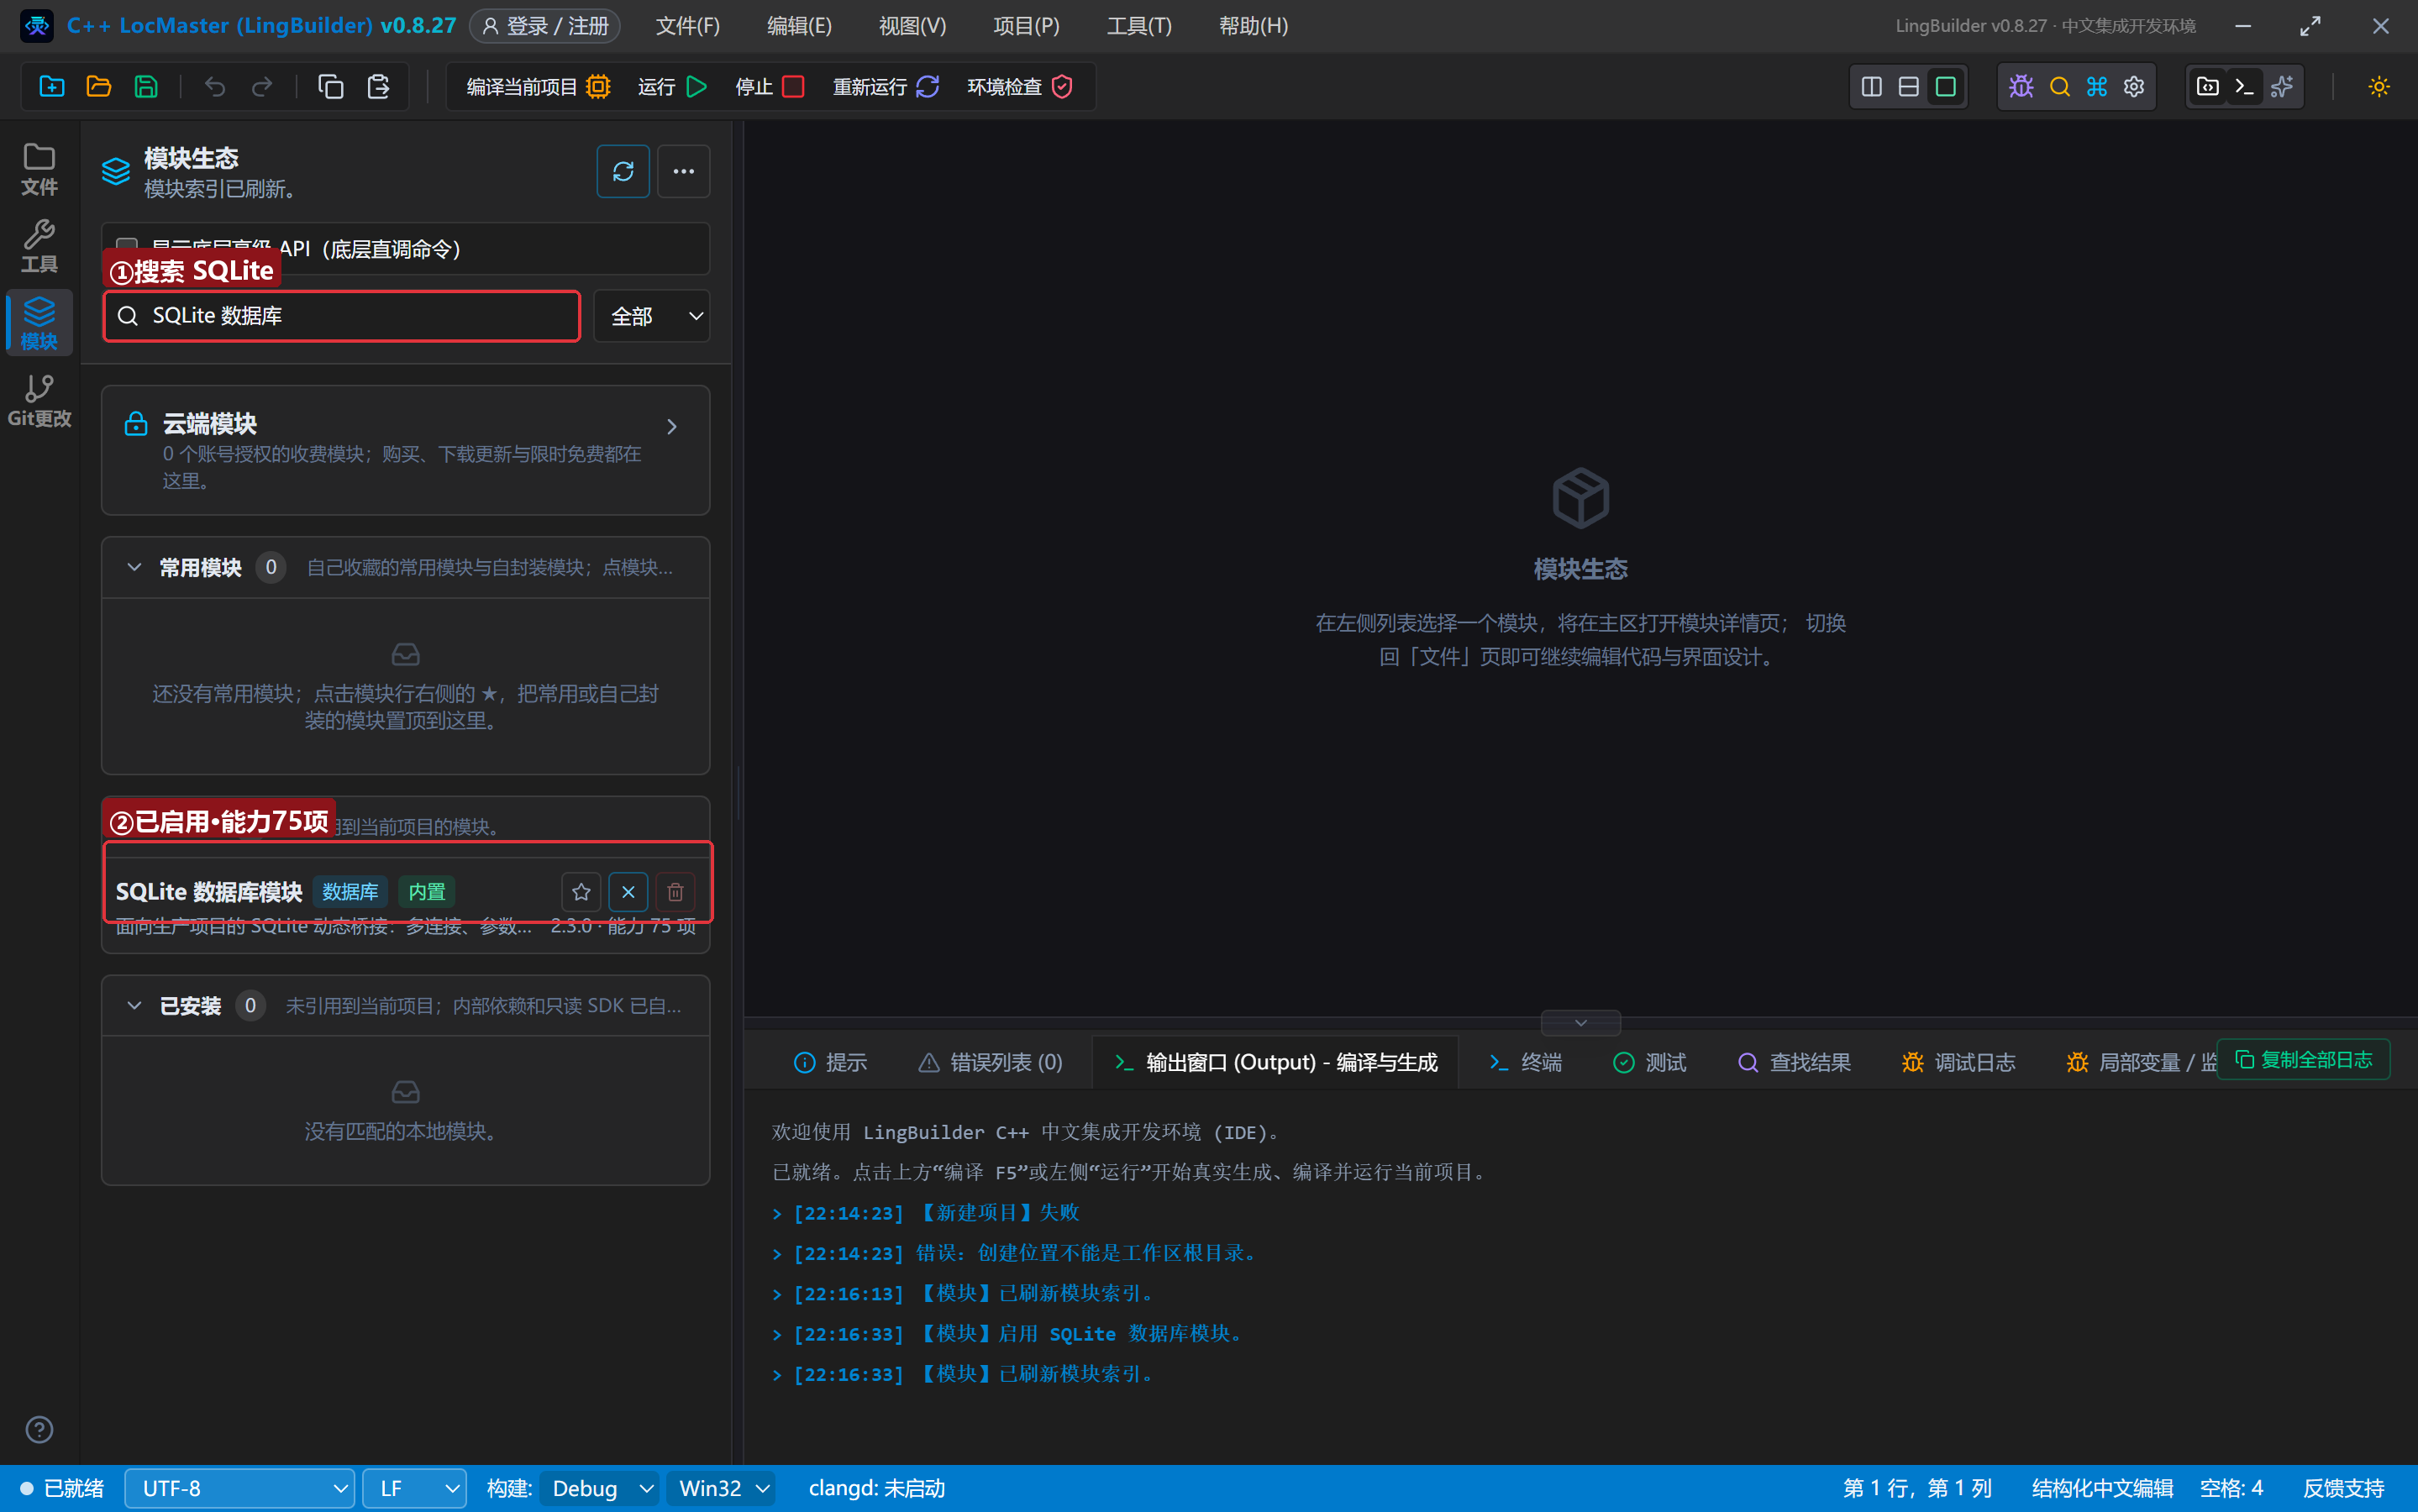Collapse the 常用模块 section
The height and width of the screenshot is (1512, 2418).
click(134, 568)
